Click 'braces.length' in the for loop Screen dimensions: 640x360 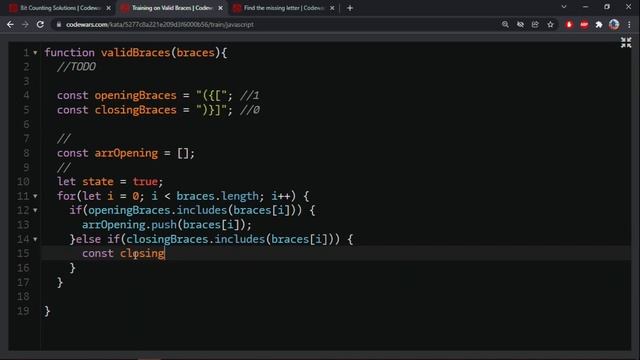point(218,196)
